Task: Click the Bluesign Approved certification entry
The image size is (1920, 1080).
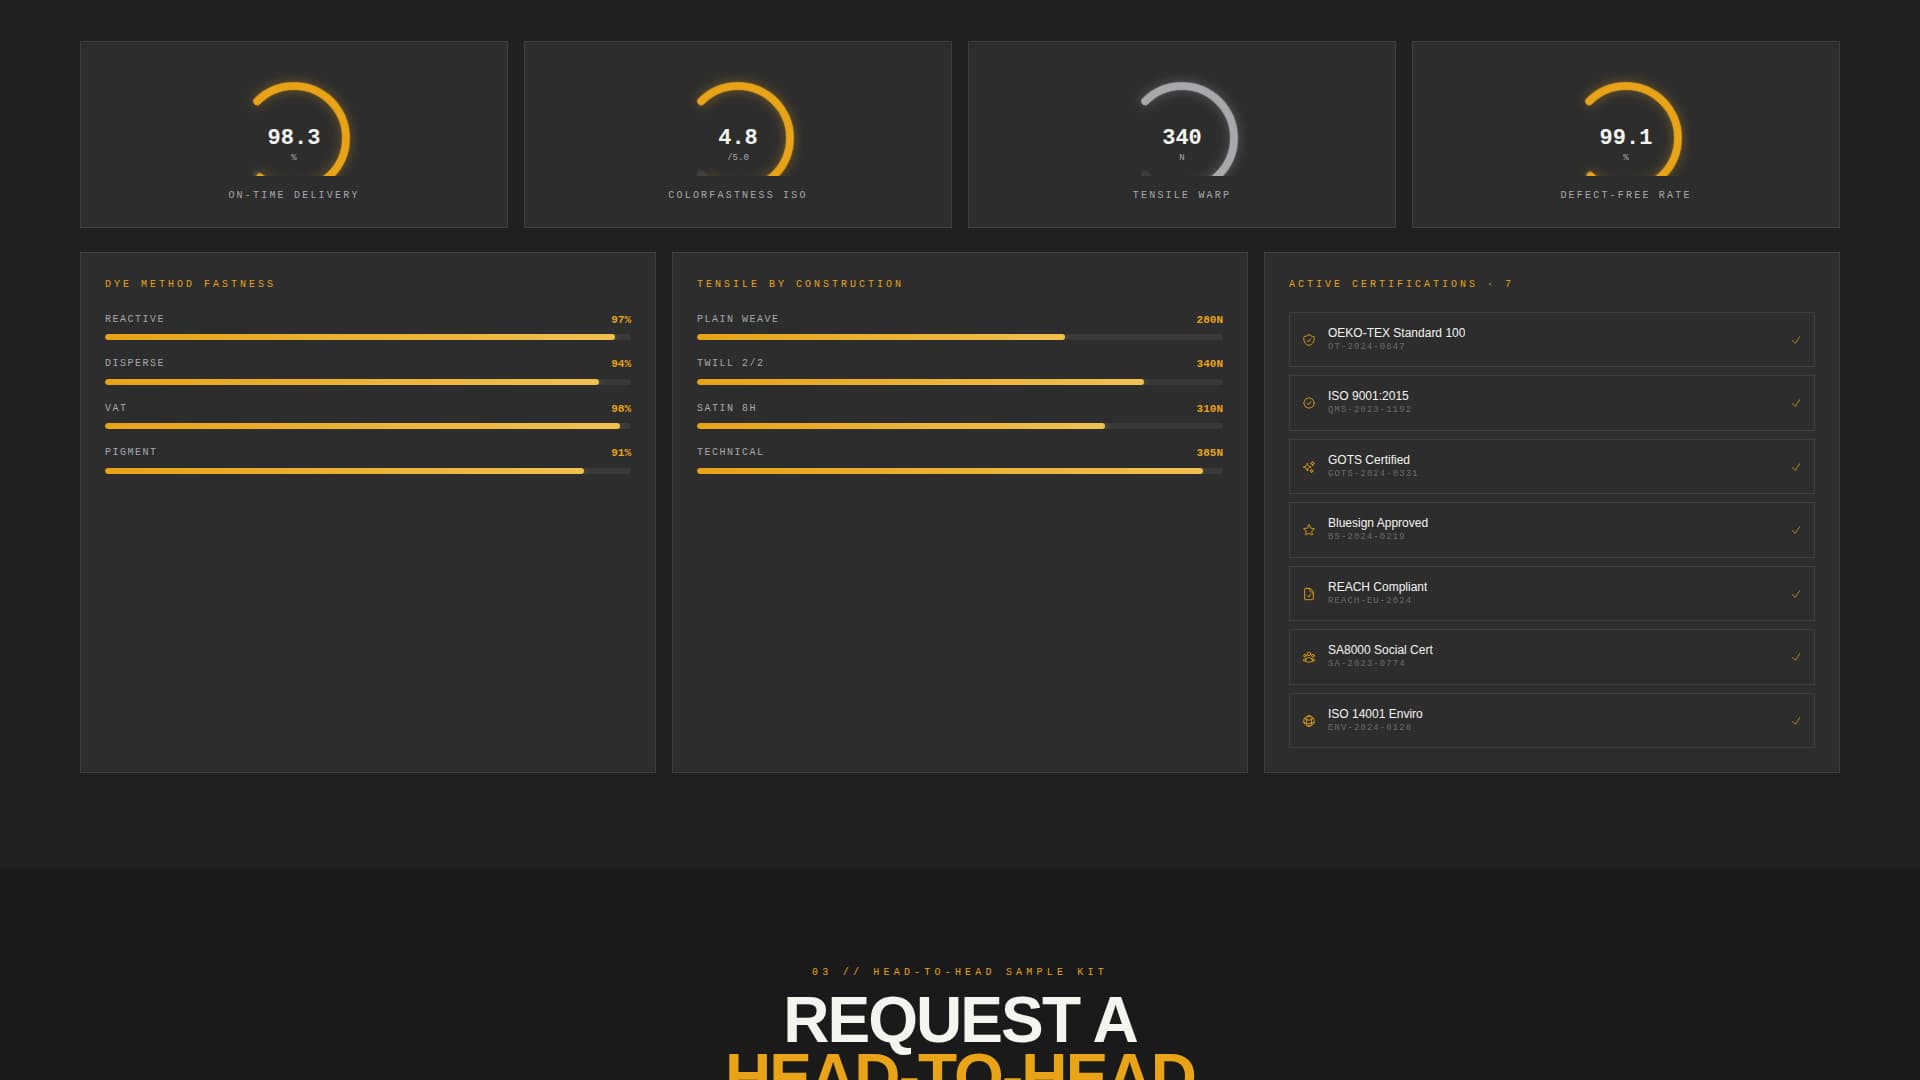Action: click(1551, 530)
